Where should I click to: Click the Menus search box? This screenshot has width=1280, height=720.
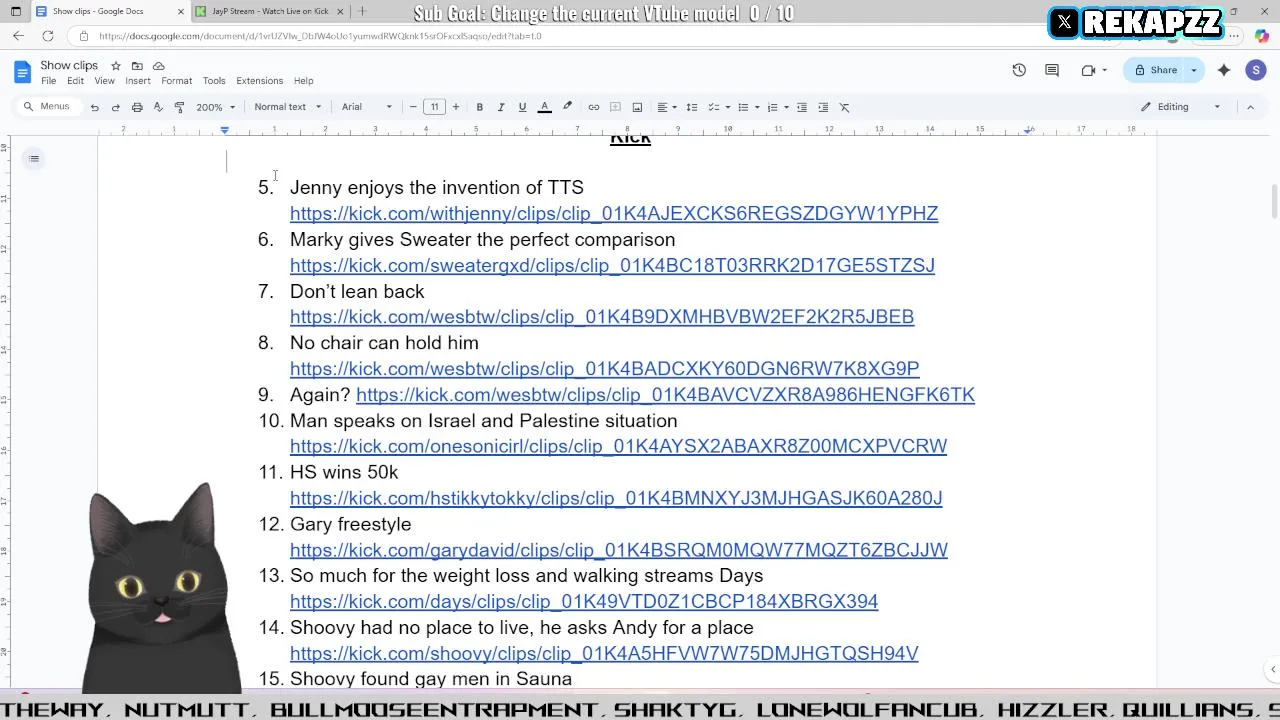coord(47,107)
